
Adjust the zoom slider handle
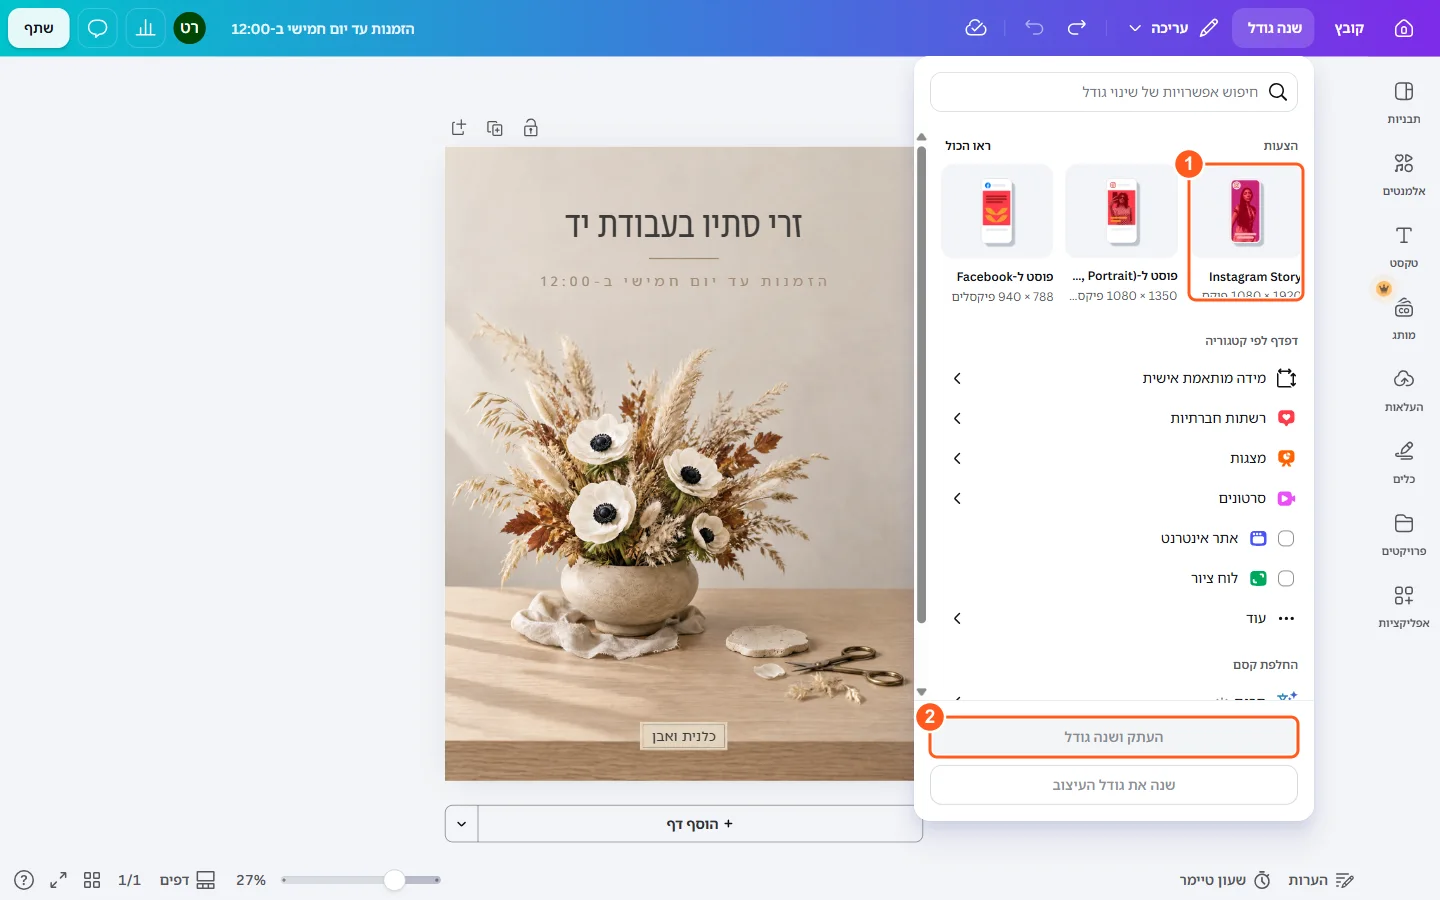coord(395,880)
